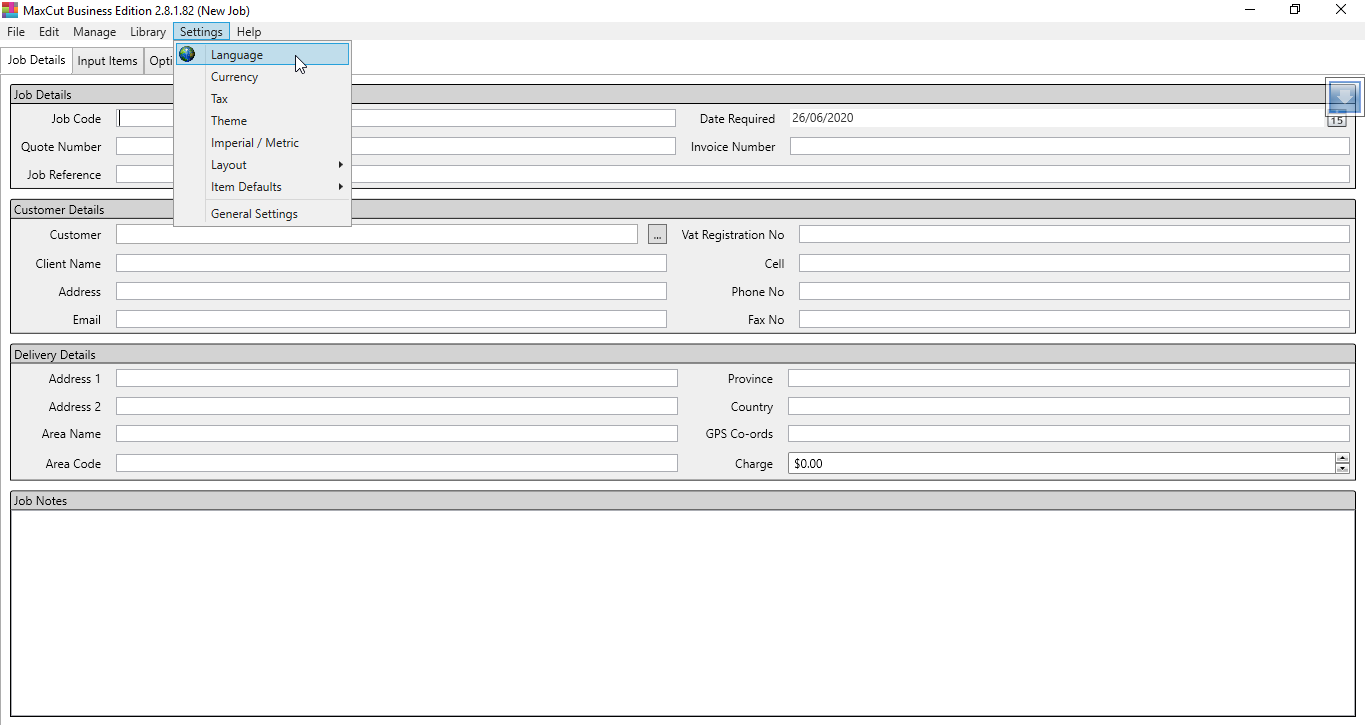Click the MaxCut app icon in title bar
The height and width of the screenshot is (725, 1365).
[x=10, y=10]
